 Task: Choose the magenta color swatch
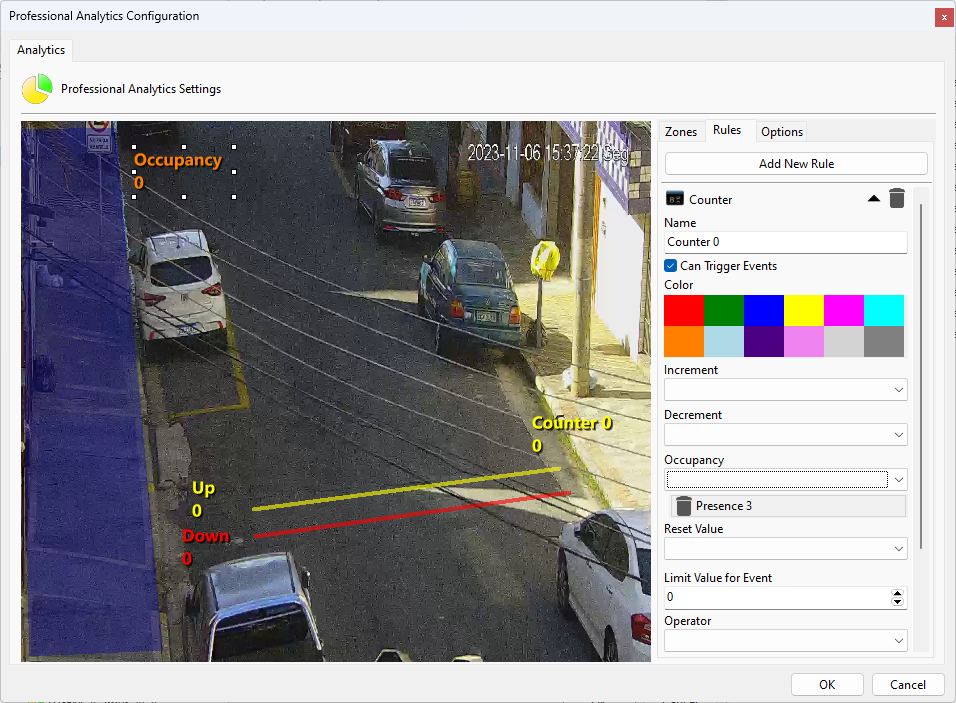[844, 310]
